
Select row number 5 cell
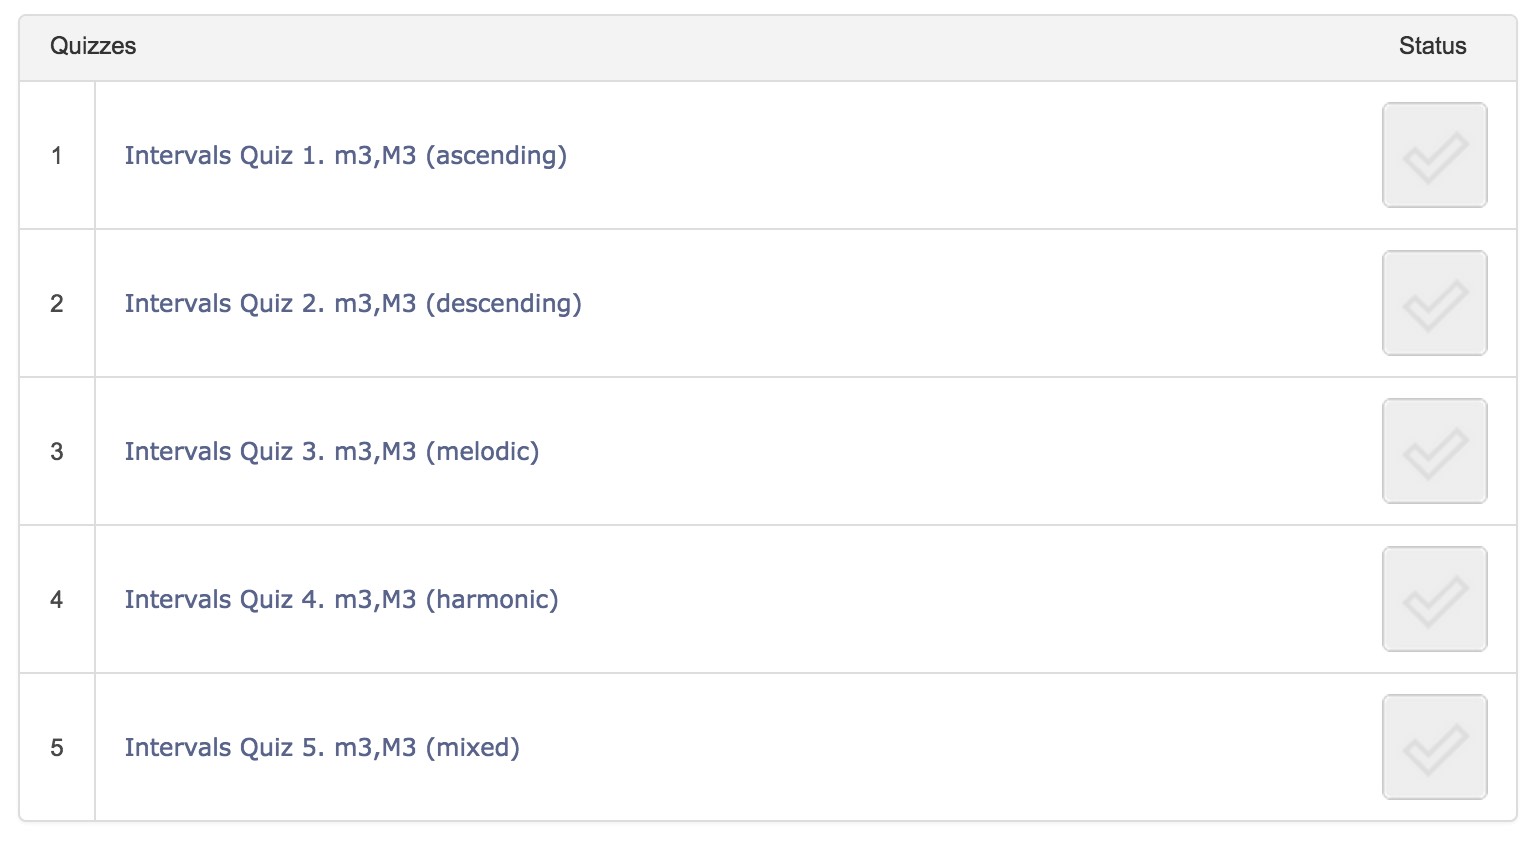pos(57,747)
